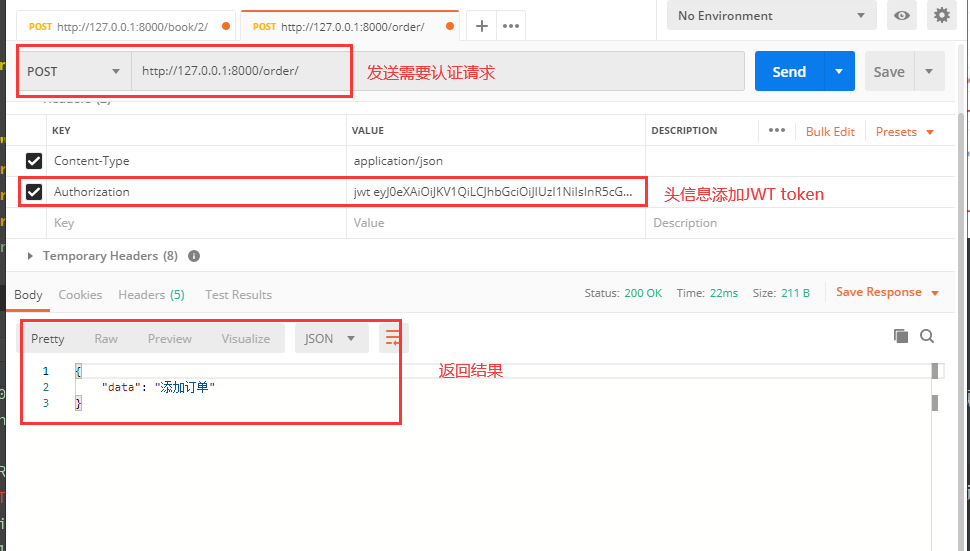Focus the request URL field
970x551 pixels.
point(437,72)
